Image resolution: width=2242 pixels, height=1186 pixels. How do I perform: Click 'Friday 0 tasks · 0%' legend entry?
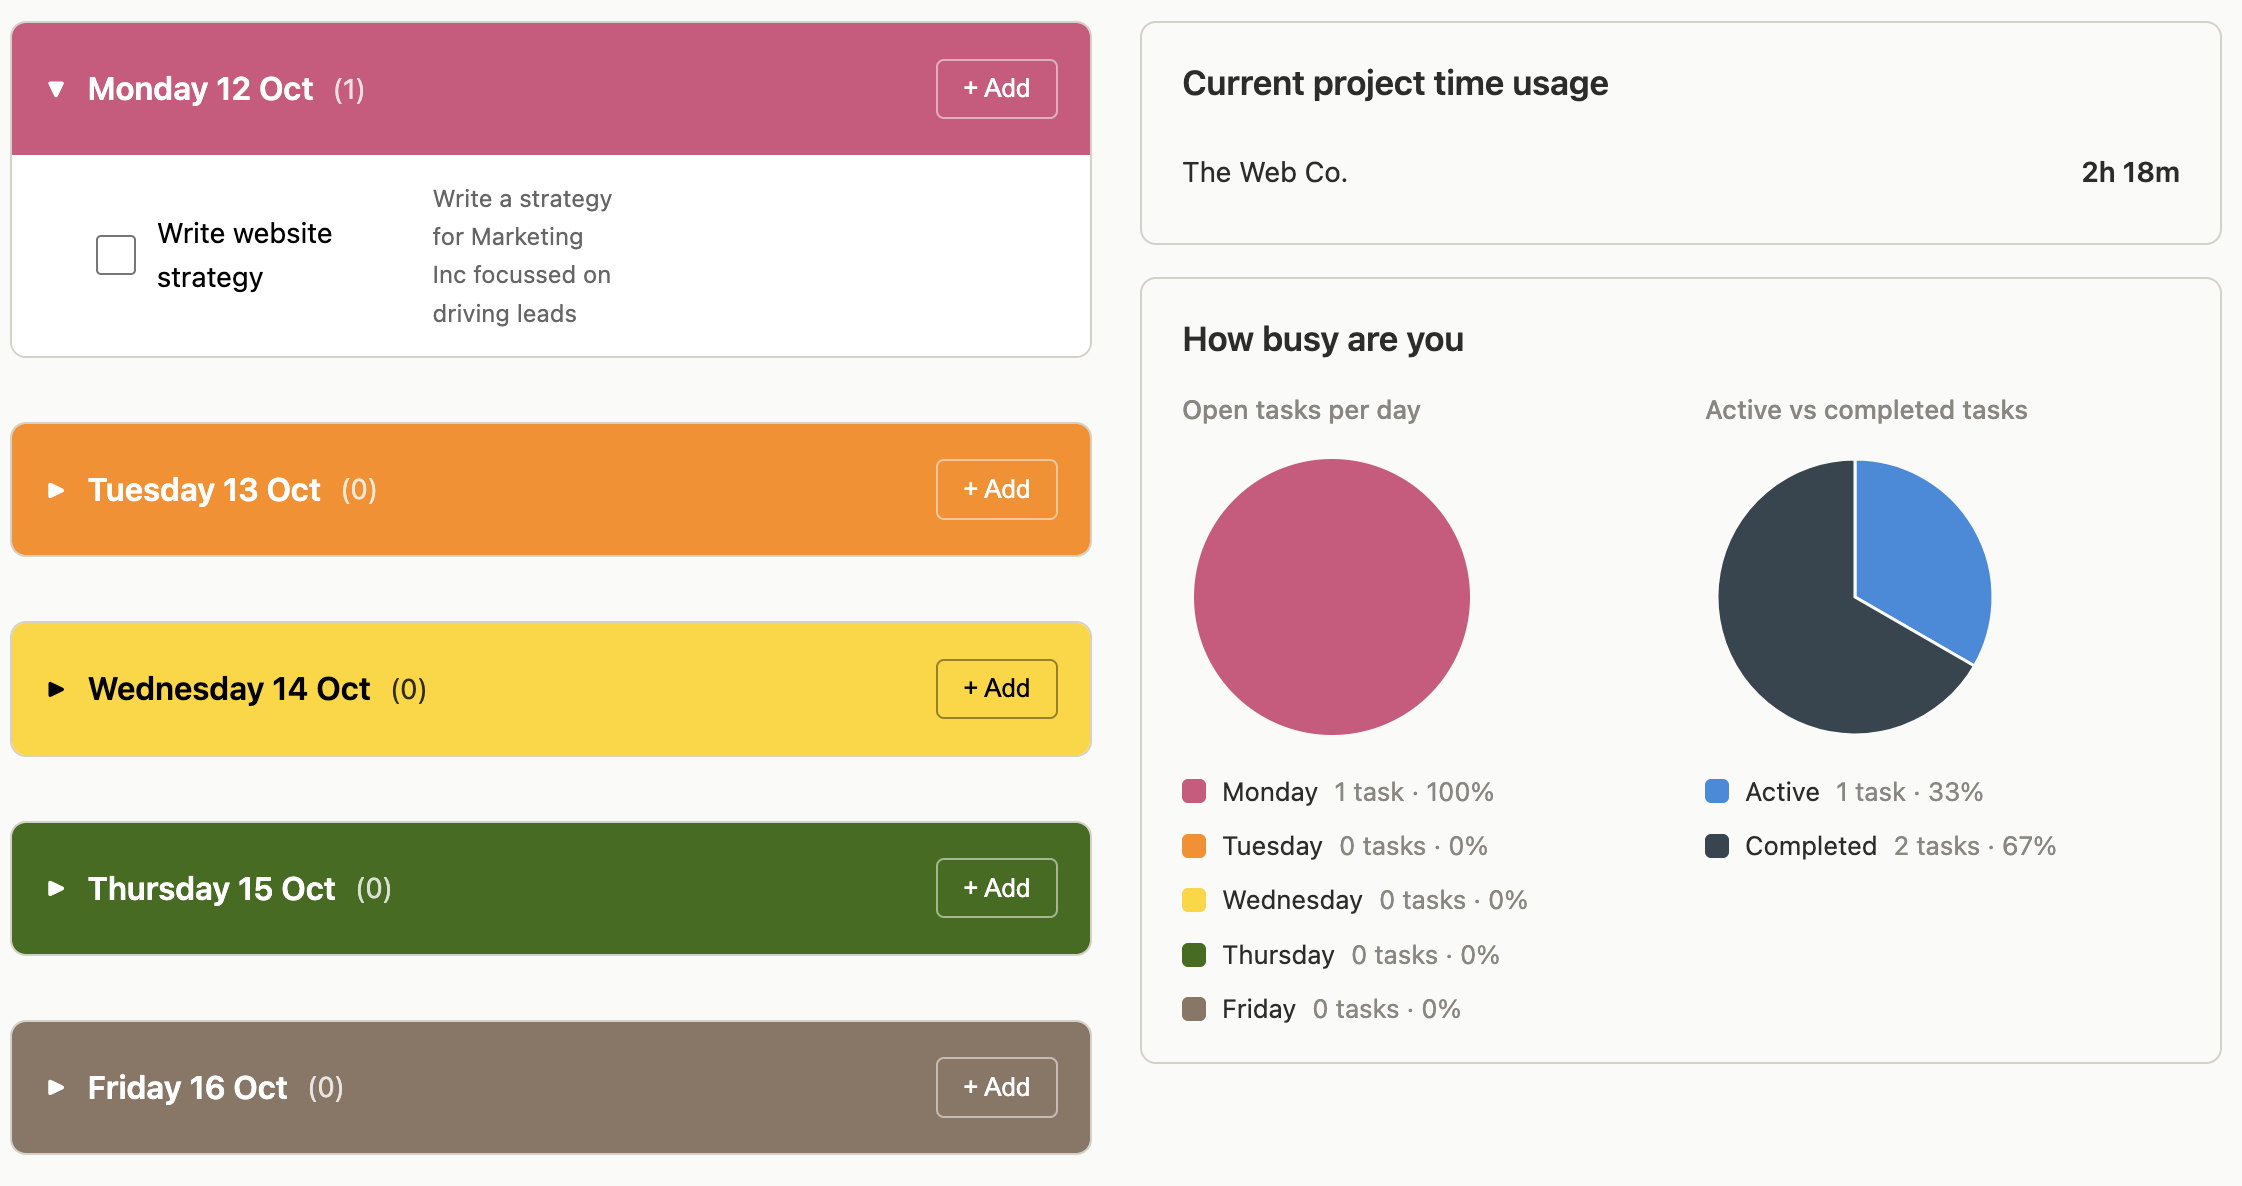point(1321,1009)
